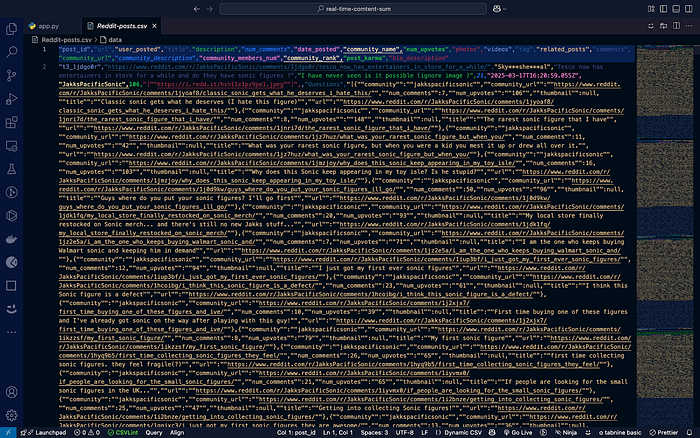Open the Explorer view in the activity bar
Image resolution: width=700 pixels, height=438 pixels.
[12, 29]
